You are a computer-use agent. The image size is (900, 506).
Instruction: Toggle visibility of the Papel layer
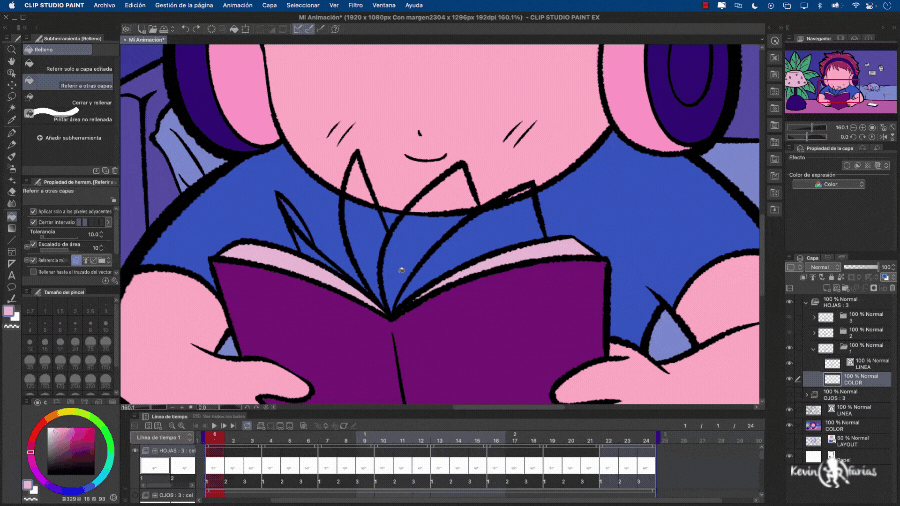tap(790, 457)
